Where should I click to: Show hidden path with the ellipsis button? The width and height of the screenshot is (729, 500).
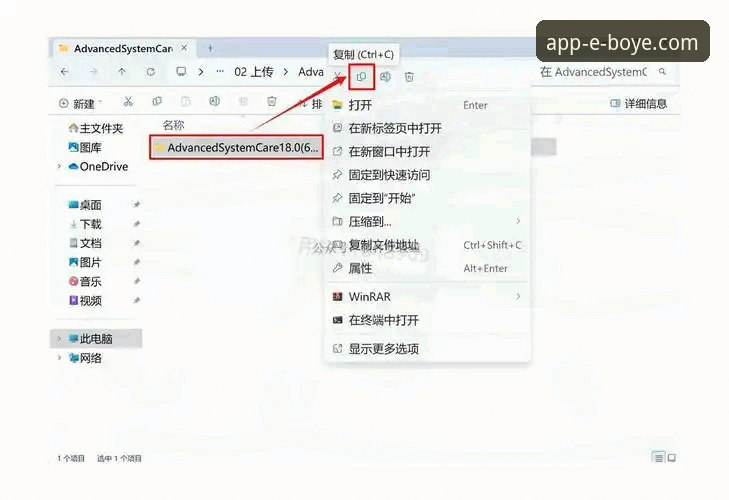(220, 72)
